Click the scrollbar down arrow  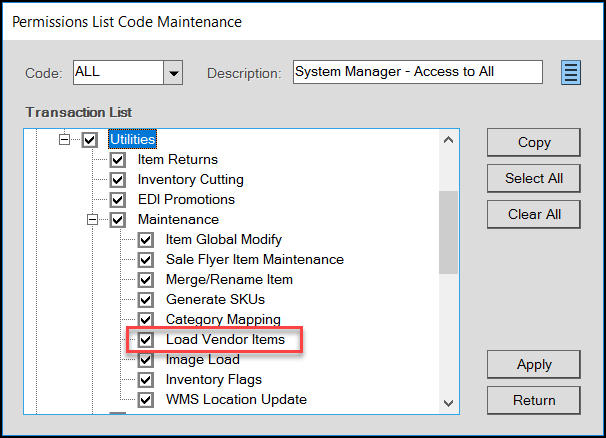click(x=448, y=403)
